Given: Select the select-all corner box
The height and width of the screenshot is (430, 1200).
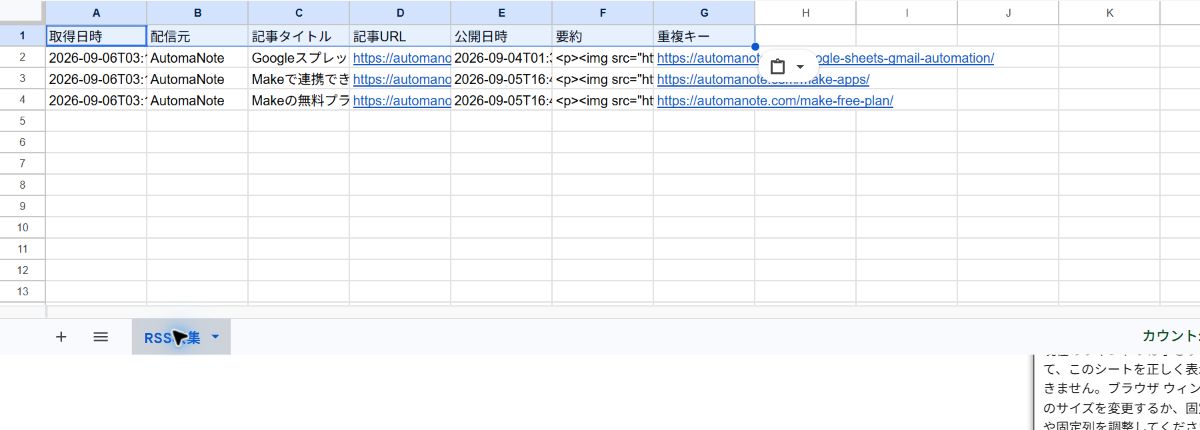Looking at the screenshot, I should click(x=22, y=13).
